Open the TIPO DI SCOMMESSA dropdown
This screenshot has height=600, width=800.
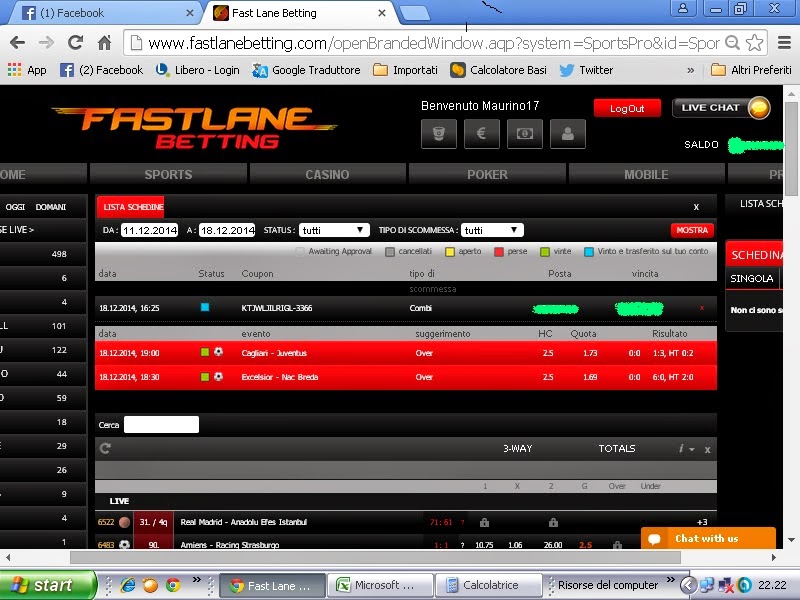click(492, 230)
